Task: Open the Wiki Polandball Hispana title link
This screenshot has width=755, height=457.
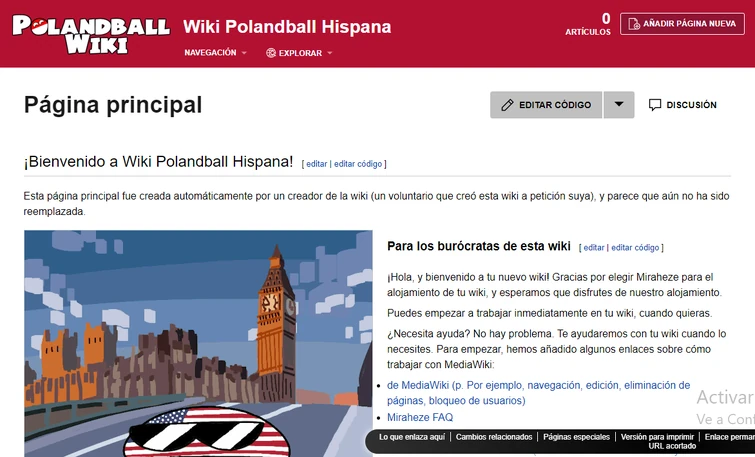Action: point(287,27)
